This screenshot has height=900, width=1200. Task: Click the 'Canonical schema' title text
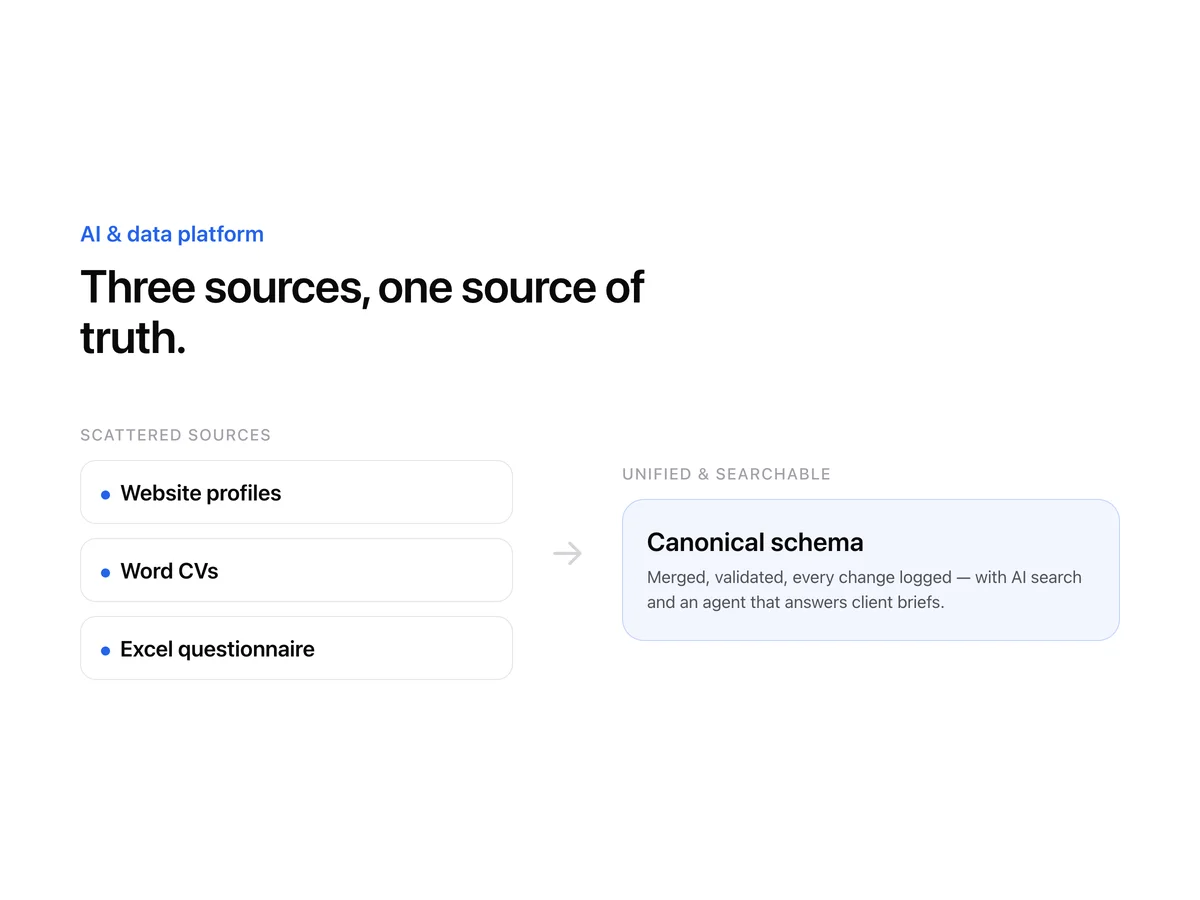point(755,542)
